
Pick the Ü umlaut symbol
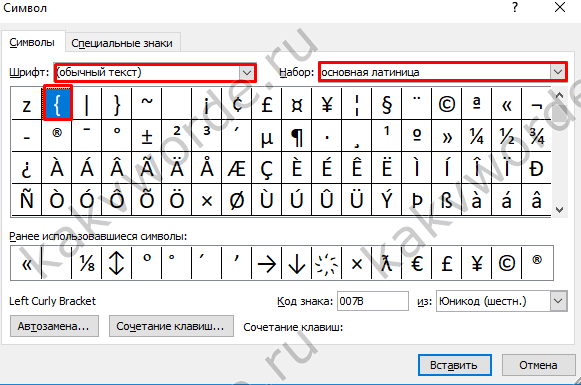tap(357, 199)
